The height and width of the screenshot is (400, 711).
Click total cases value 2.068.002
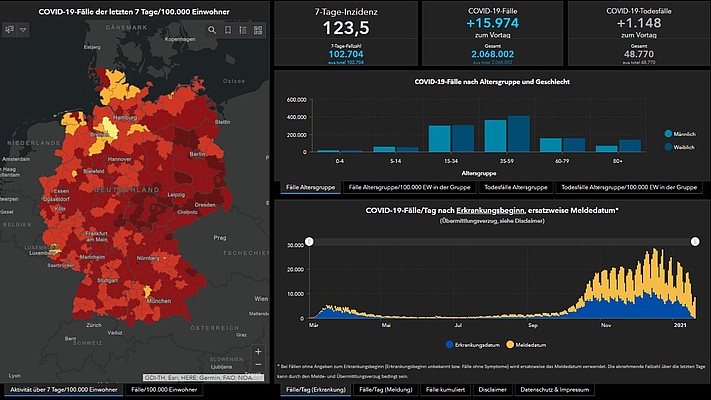[x=492, y=54]
